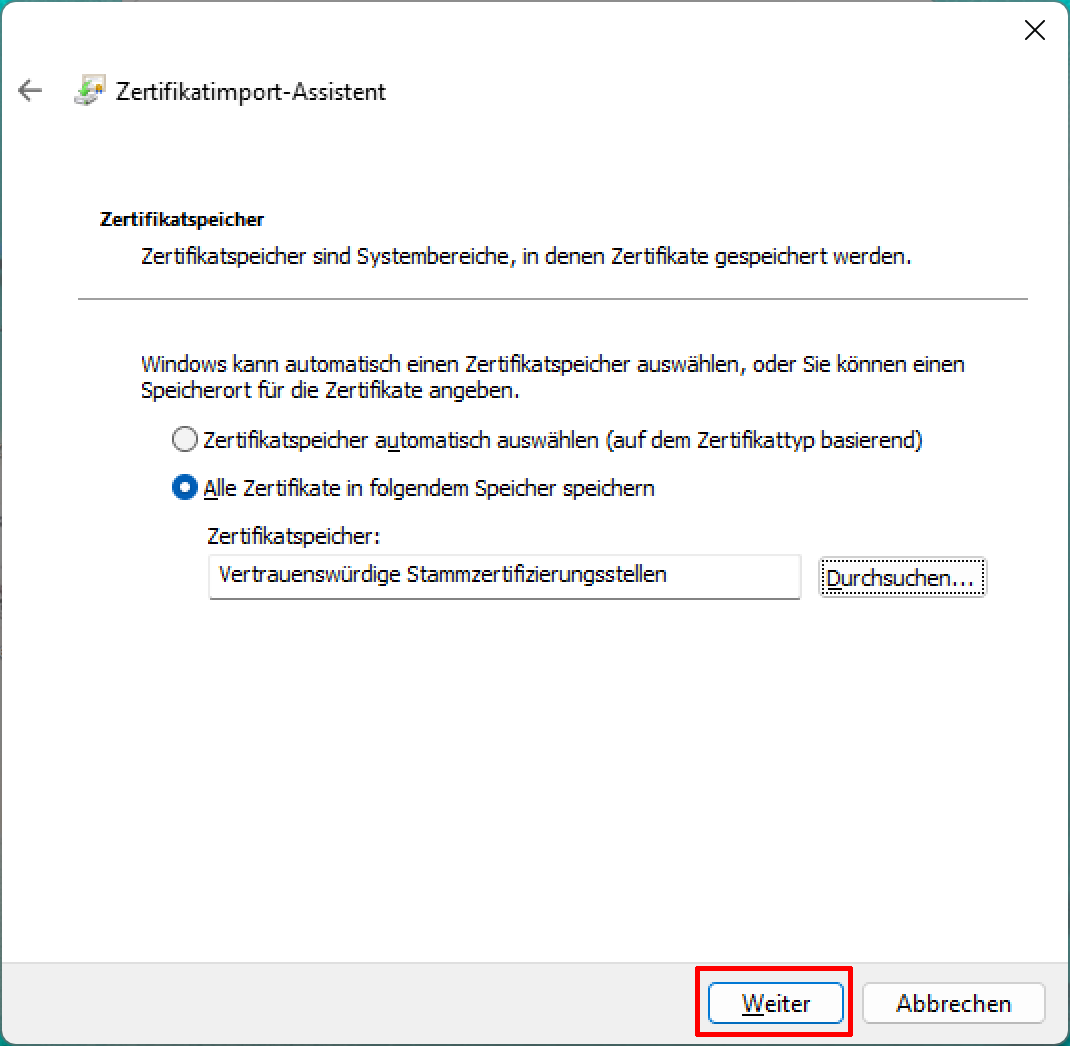Select radio button for automatic Zertifikatspeicher selection

coord(184,439)
